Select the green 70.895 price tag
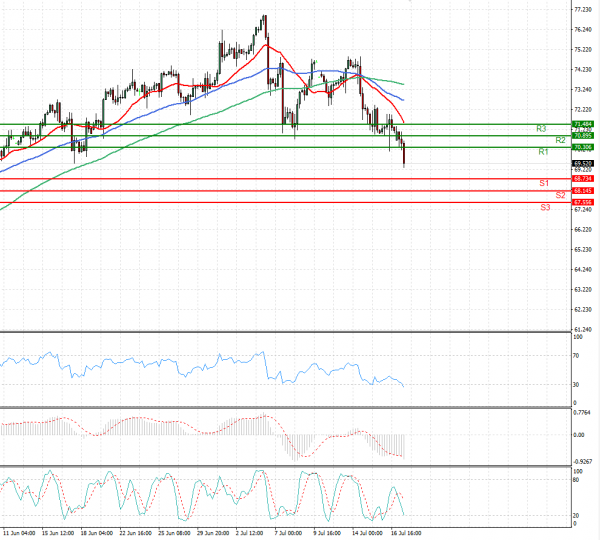The width and height of the screenshot is (600, 540). (x=583, y=135)
